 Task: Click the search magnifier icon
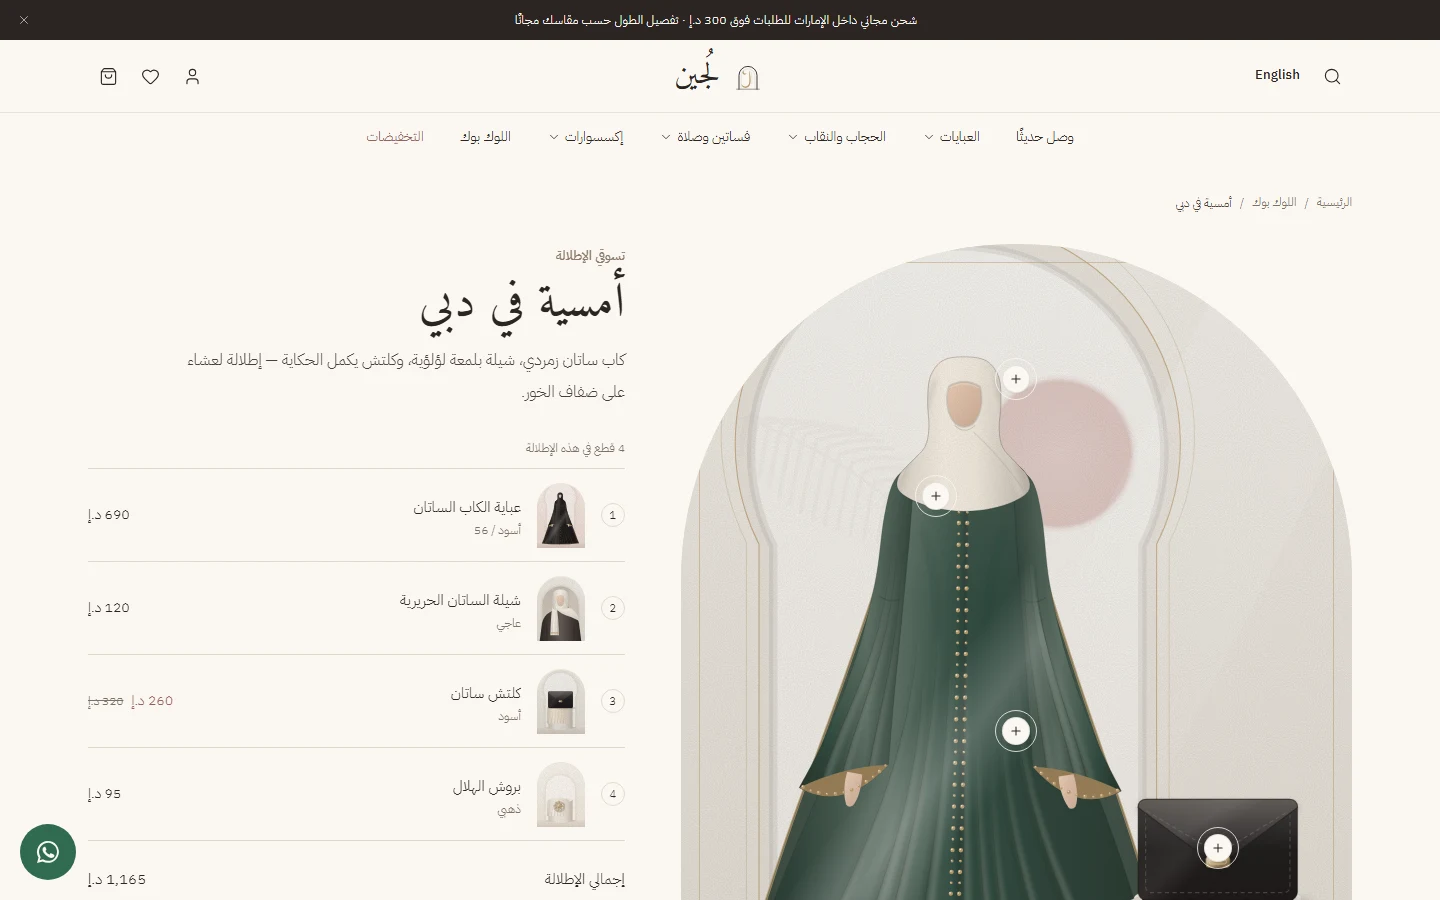click(x=1332, y=77)
